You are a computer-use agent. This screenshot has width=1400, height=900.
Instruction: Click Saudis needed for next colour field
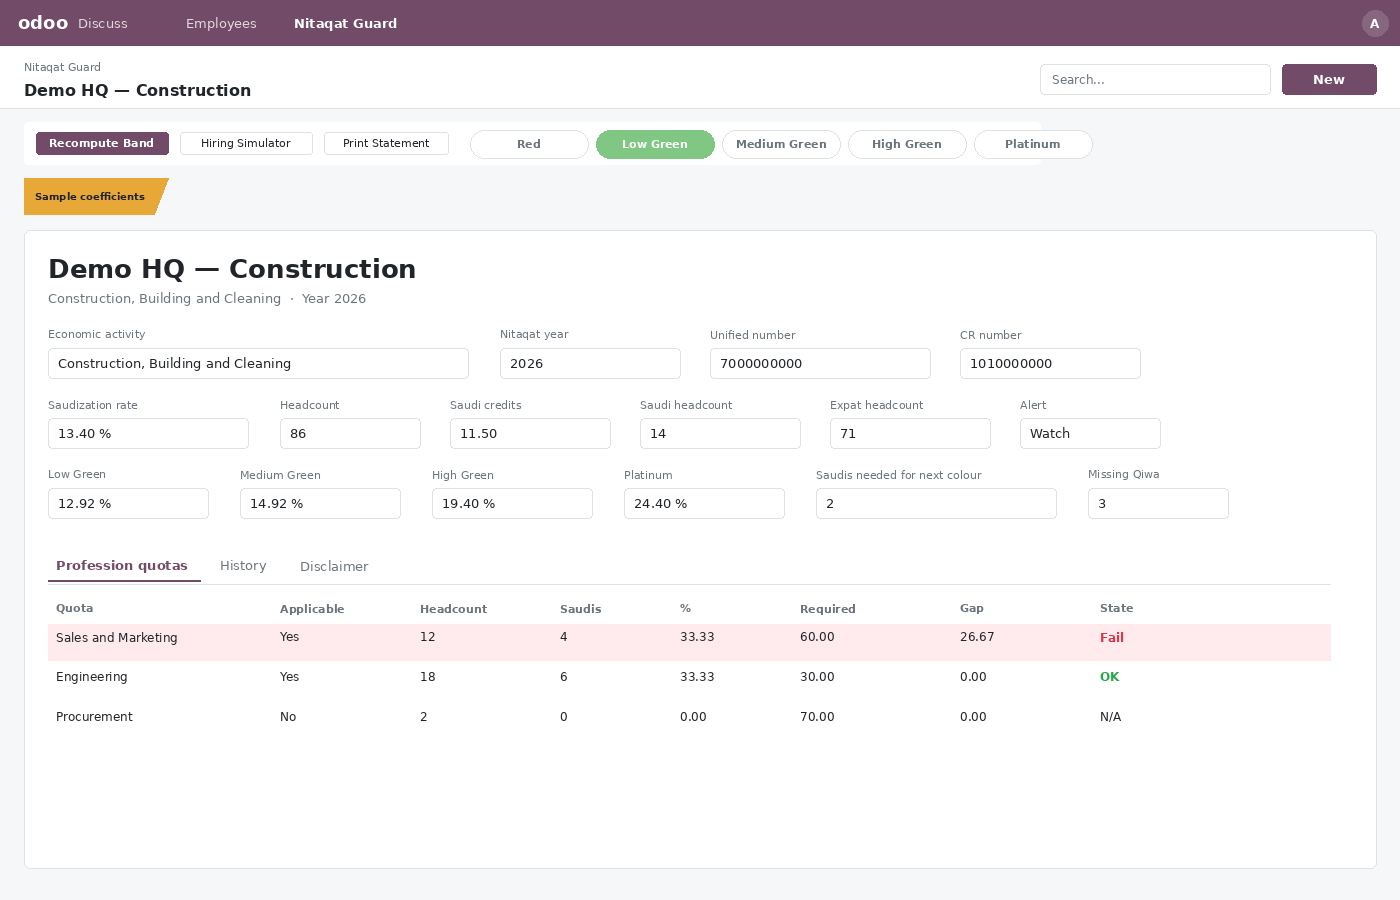936,503
